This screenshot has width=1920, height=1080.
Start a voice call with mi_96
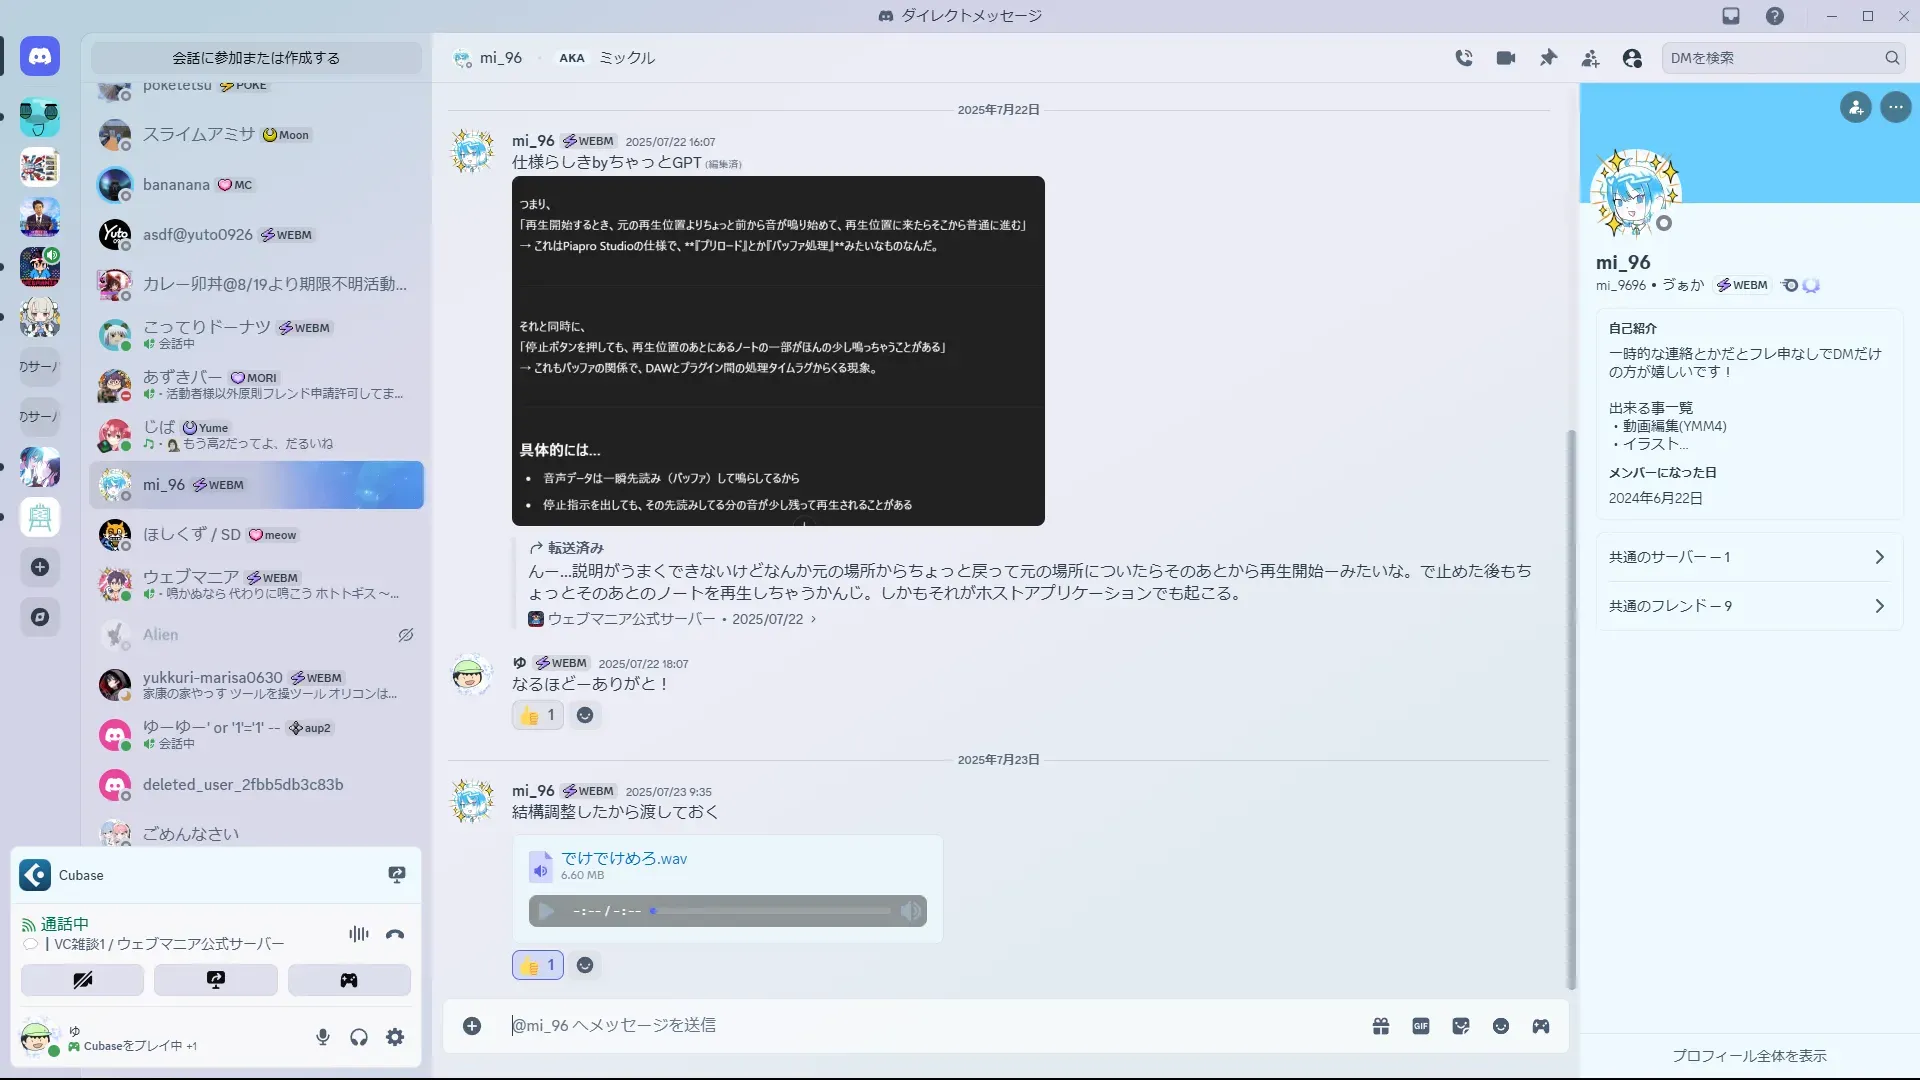point(1464,58)
